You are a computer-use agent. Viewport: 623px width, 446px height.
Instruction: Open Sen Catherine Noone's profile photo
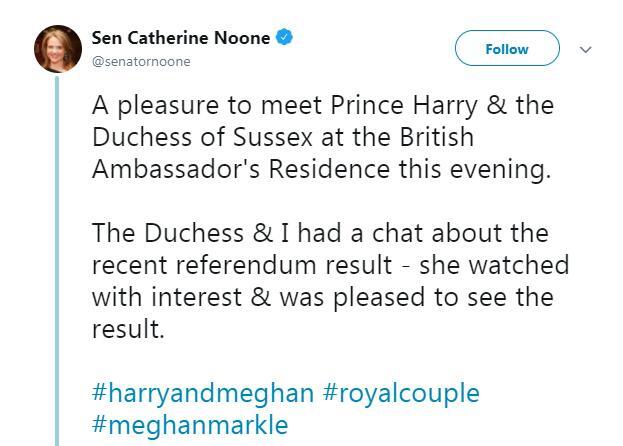tap(57, 50)
